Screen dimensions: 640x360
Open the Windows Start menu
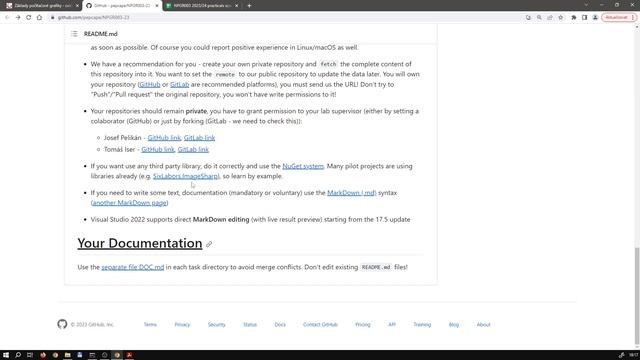pyautogui.click(x=6, y=355)
